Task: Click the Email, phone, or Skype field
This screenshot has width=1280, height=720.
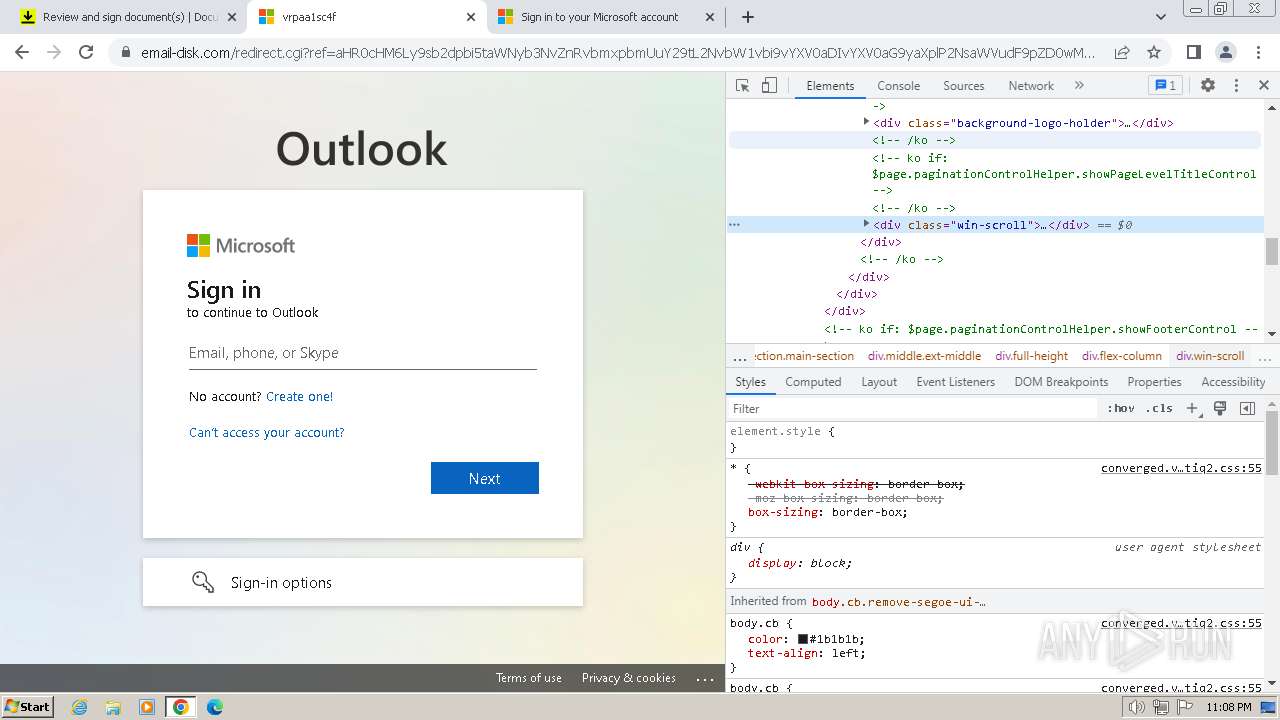Action: (x=362, y=353)
